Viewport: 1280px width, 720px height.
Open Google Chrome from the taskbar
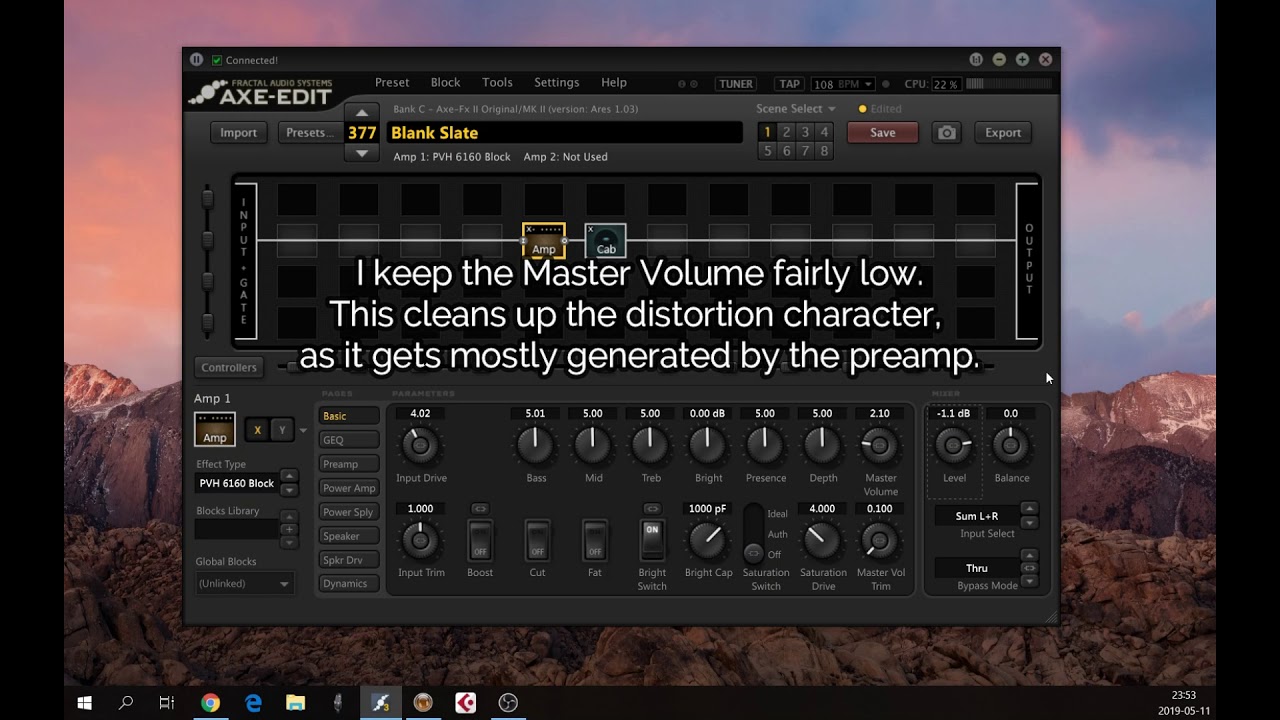(x=210, y=703)
